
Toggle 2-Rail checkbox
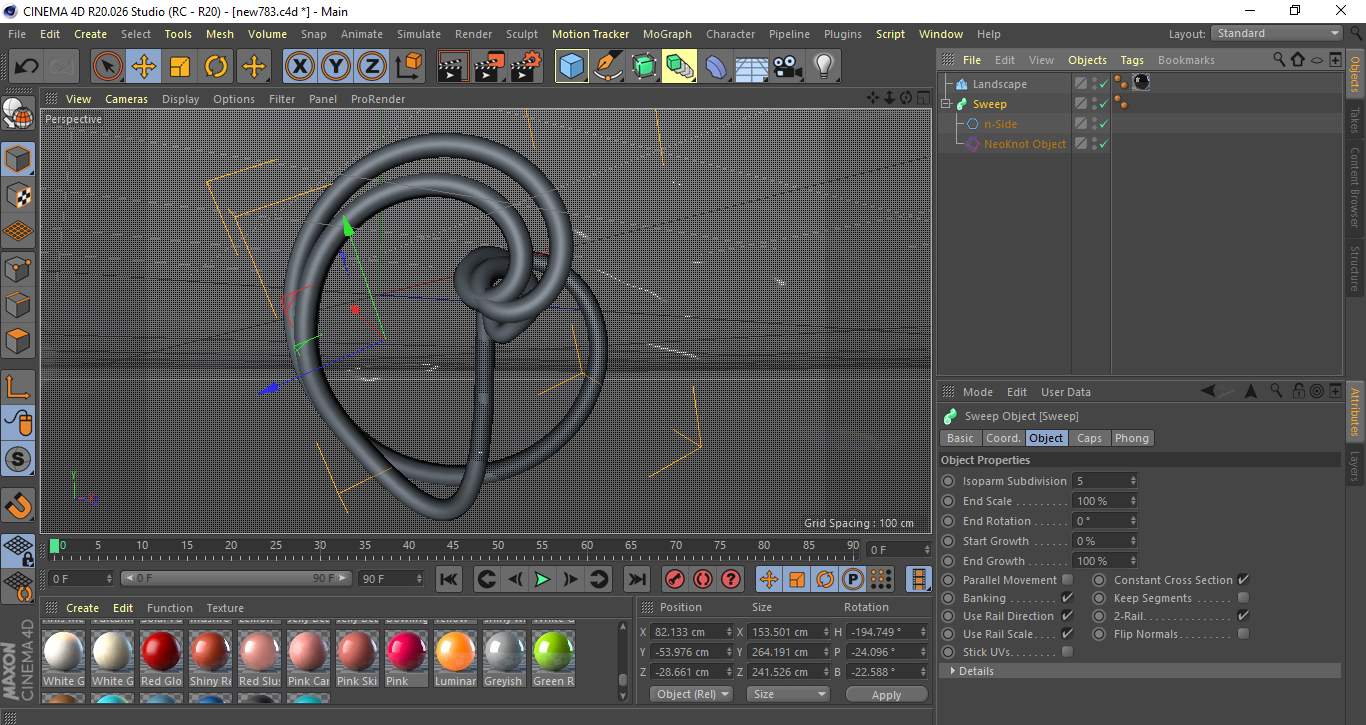tap(1243, 616)
